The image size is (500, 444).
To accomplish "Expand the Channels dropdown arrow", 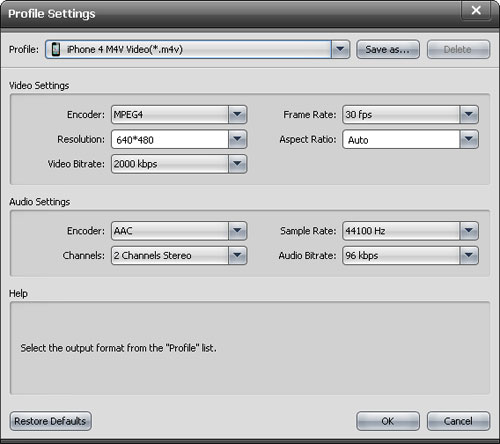I will coord(237,255).
